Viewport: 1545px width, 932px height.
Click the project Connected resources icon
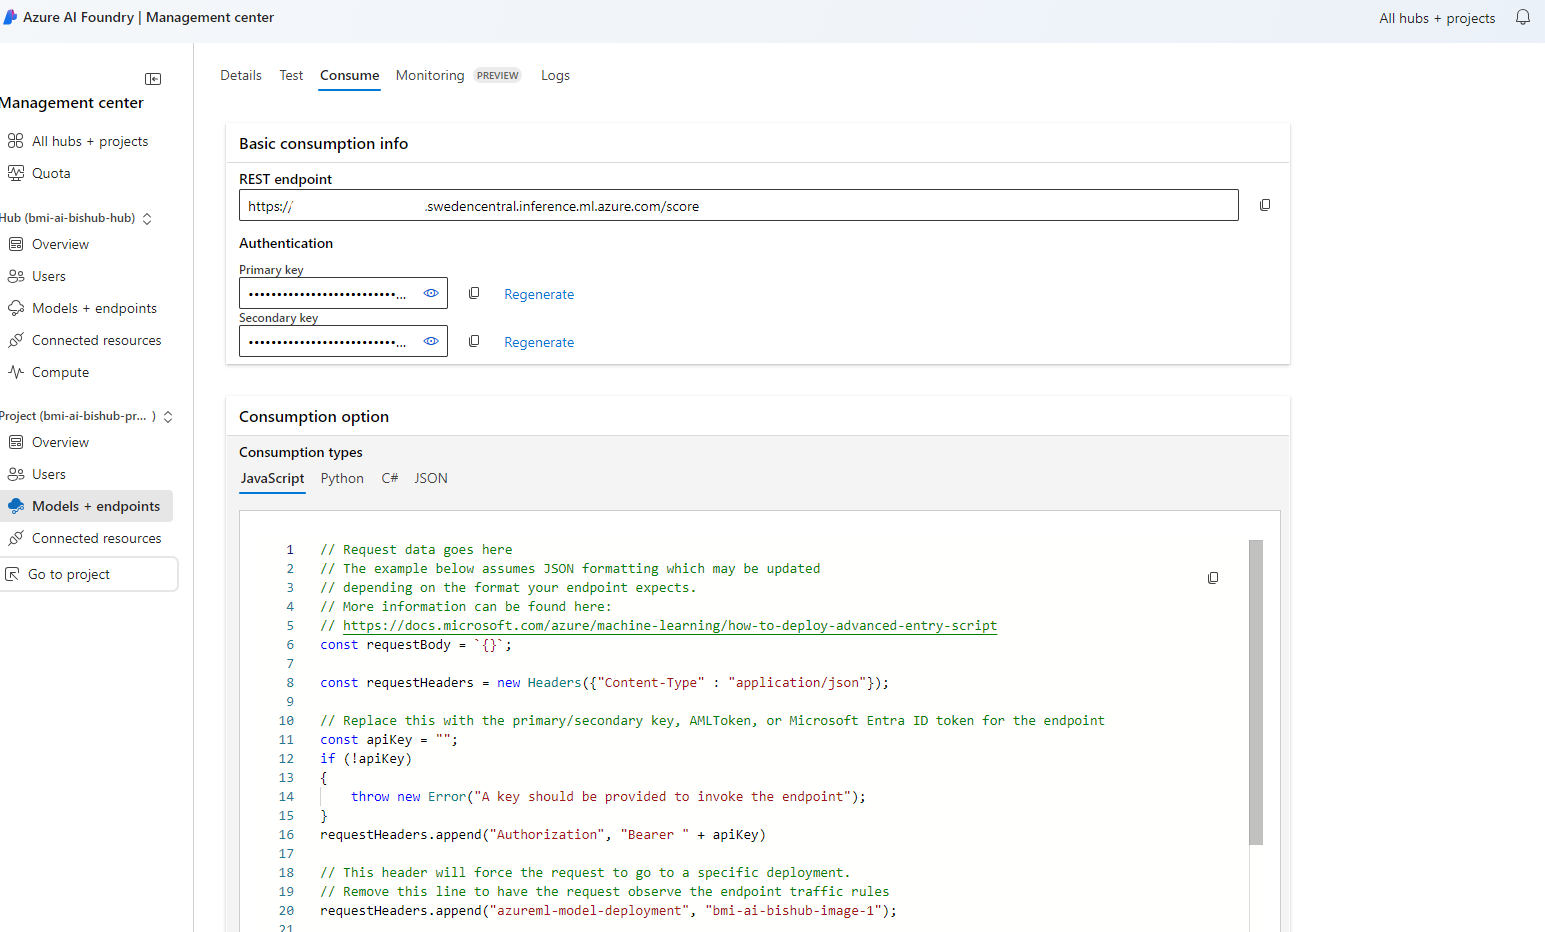(x=16, y=538)
